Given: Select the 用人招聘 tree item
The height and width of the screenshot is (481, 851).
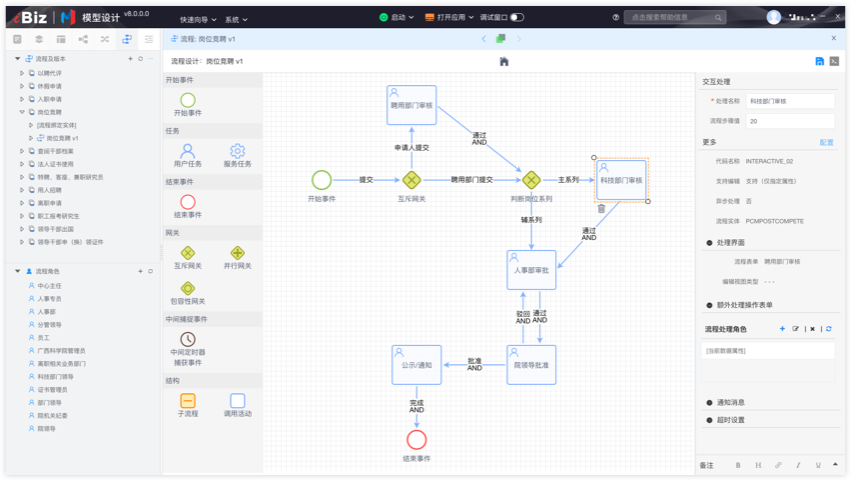Looking at the screenshot, I should pyautogui.click(x=49, y=191).
